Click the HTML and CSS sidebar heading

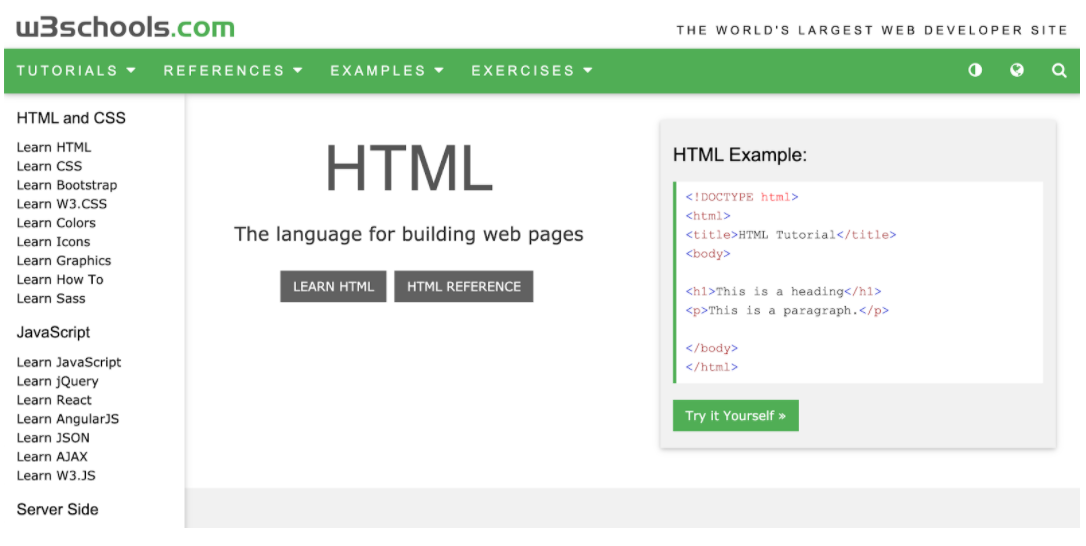pyautogui.click(x=71, y=118)
